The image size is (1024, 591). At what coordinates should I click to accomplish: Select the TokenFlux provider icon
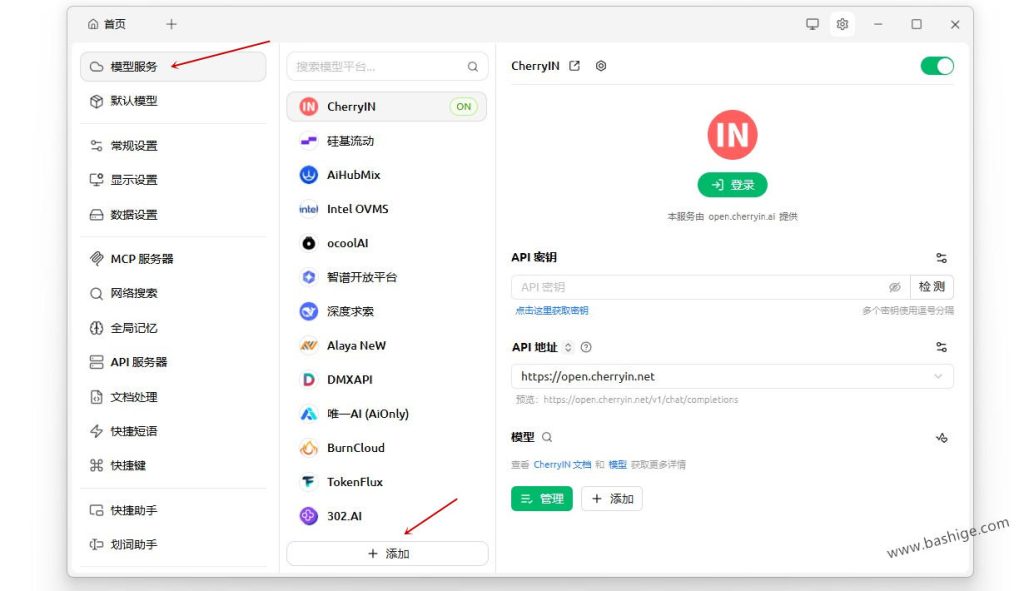[x=308, y=482]
